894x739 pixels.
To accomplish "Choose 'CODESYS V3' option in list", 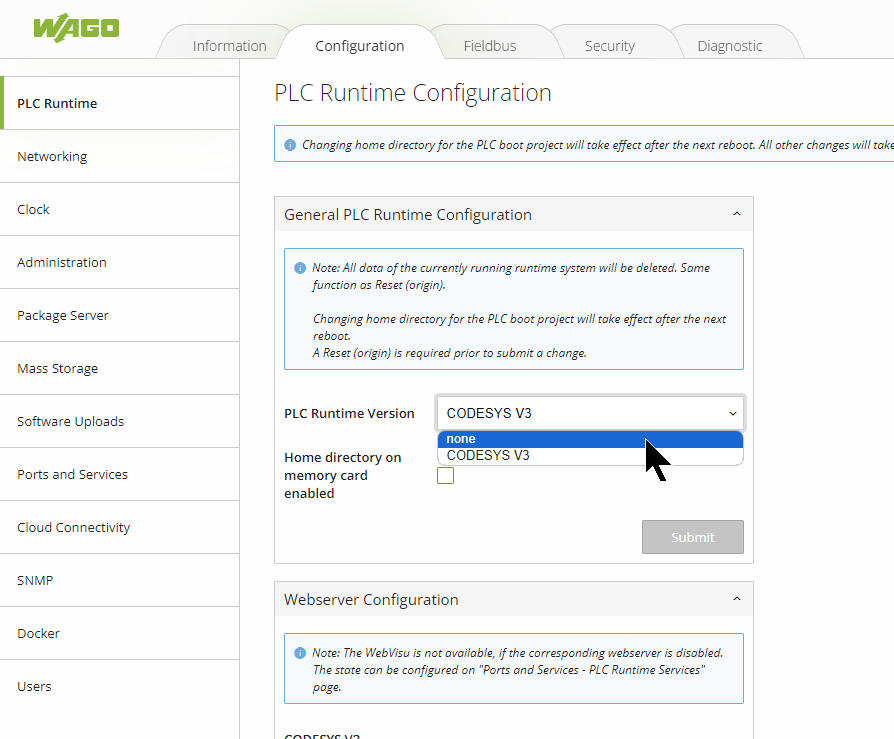I will click(590, 456).
